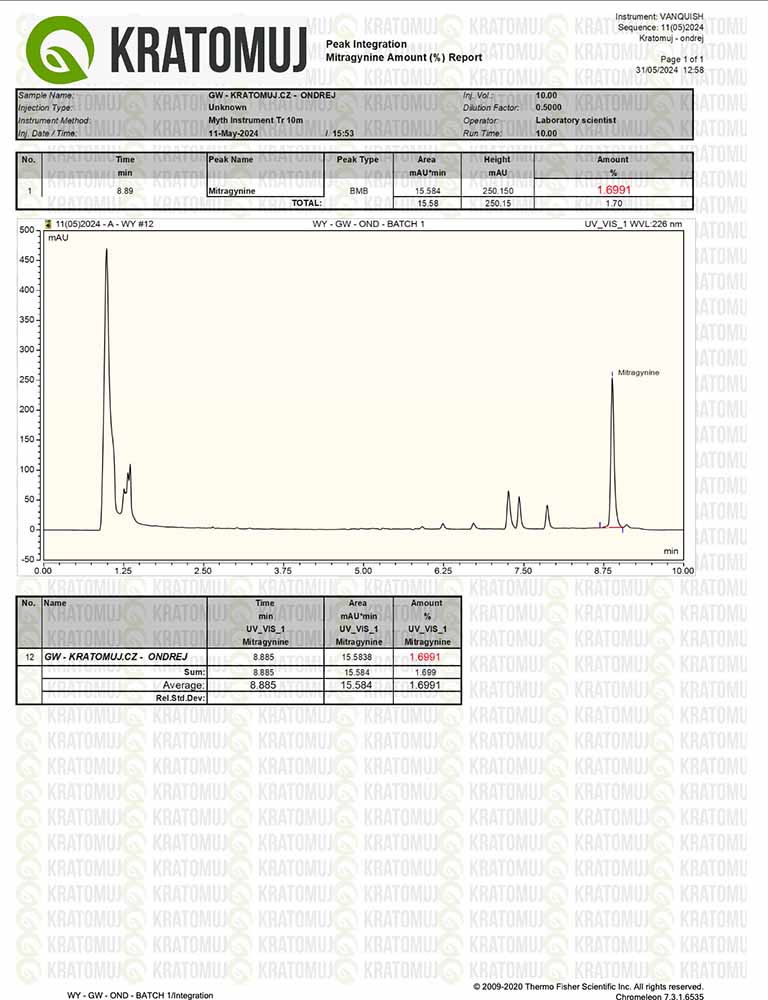Select Dilution Factor value '0.5000'
Screen dimensions: 768x1000
click(x=549, y=107)
